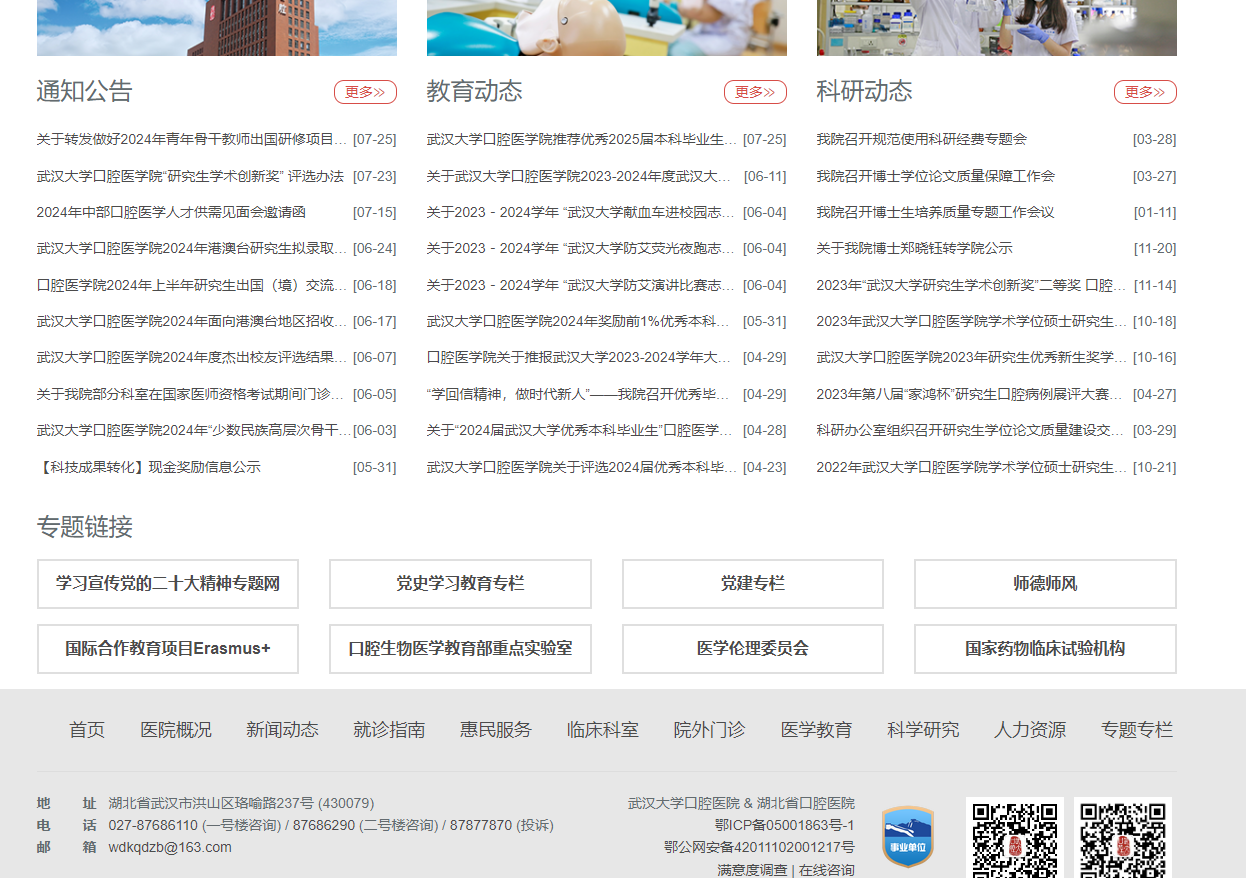The height and width of the screenshot is (878, 1246).
Task: Select 院外门诊 in footer navigation
Action: 709,730
